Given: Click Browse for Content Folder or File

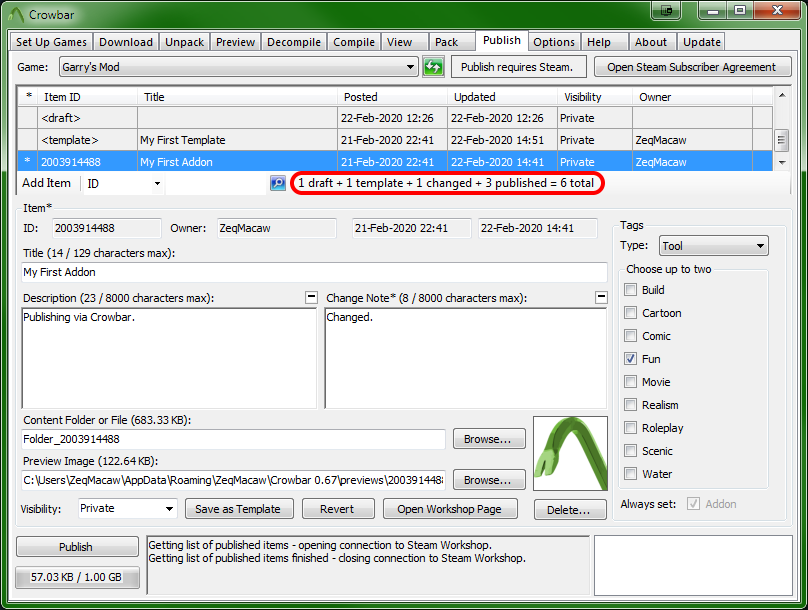Looking at the screenshot, I should [x=489, y=439].
